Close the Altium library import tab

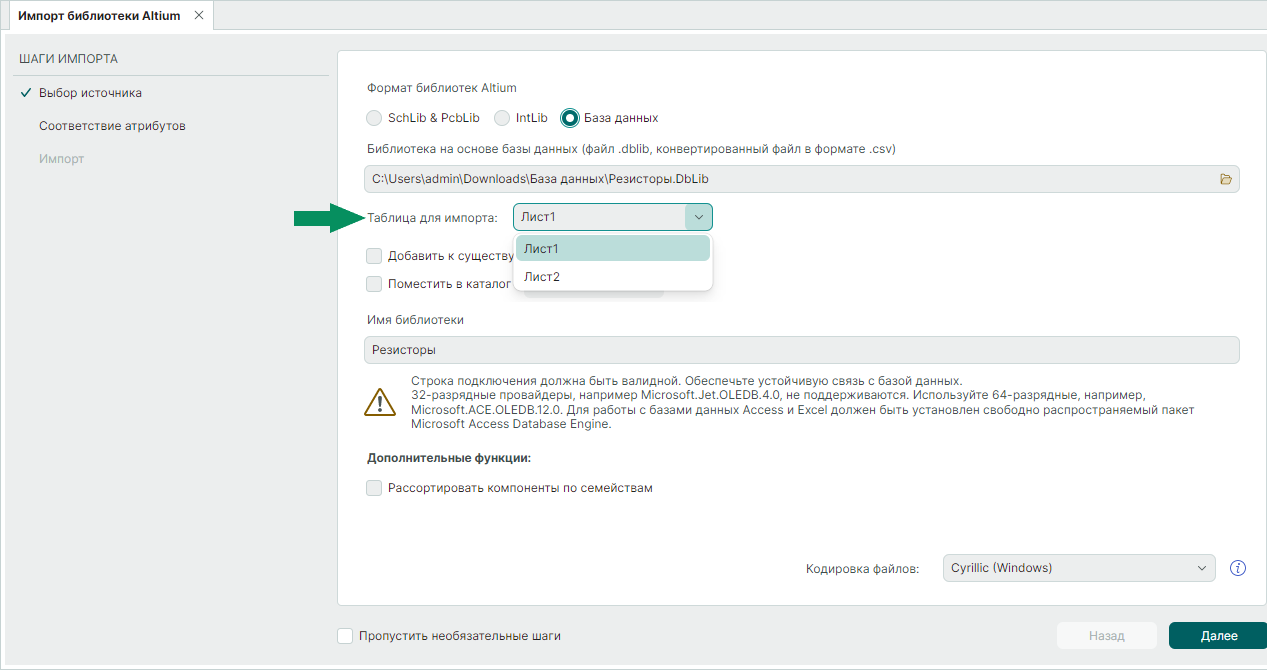199,16
